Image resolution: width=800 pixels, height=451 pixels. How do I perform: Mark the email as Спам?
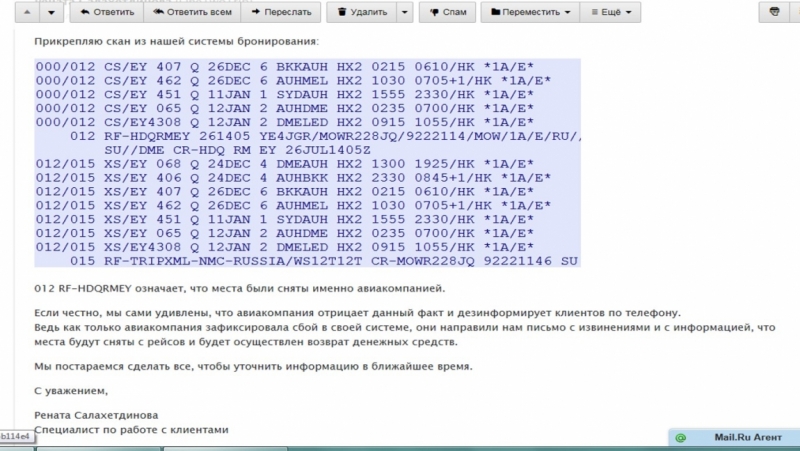(446, 13)
